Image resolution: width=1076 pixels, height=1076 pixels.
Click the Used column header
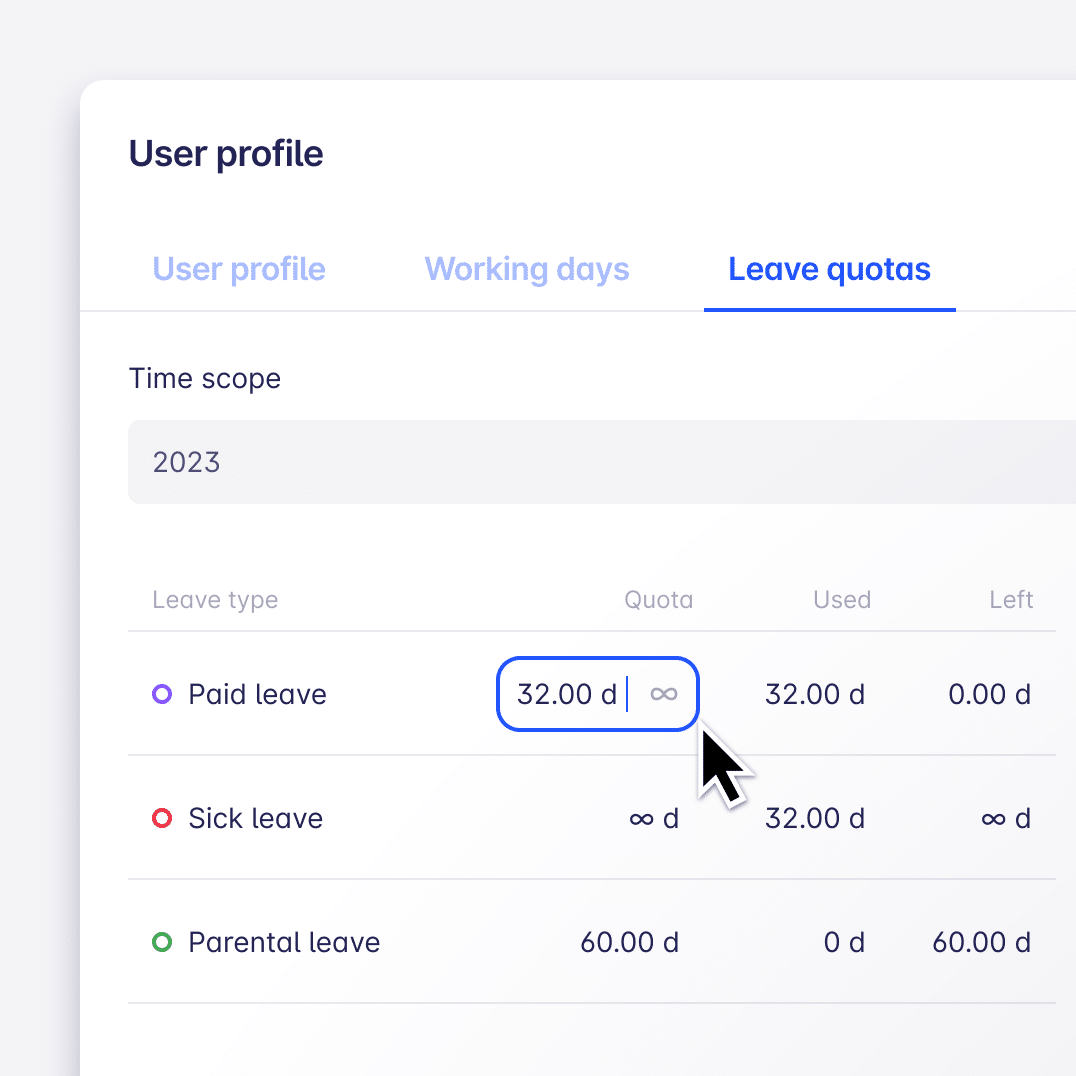(841, 600)
